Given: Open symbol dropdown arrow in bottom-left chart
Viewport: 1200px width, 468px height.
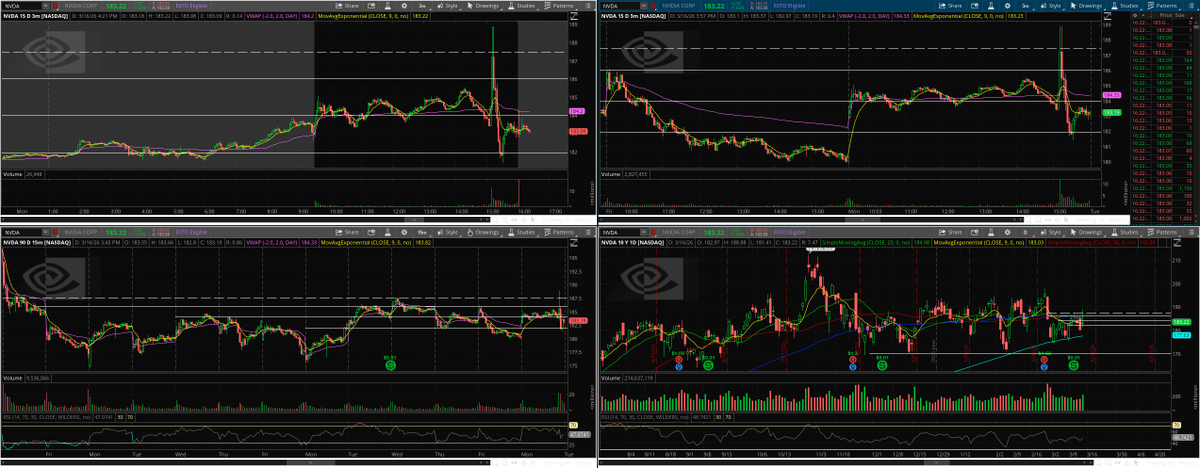Looking at the screenshot, I should pyautogui.click(x=45, y=232).
